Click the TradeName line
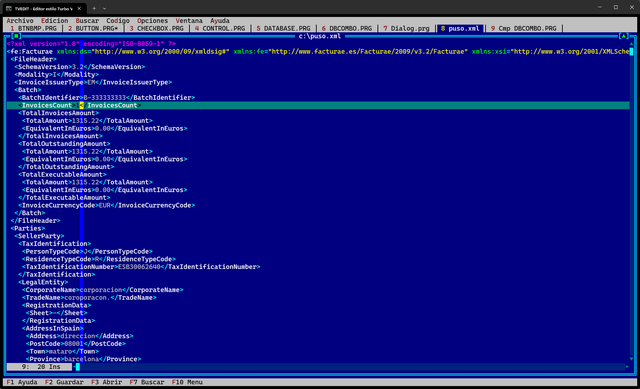The image size is (640, 389). 89,298
